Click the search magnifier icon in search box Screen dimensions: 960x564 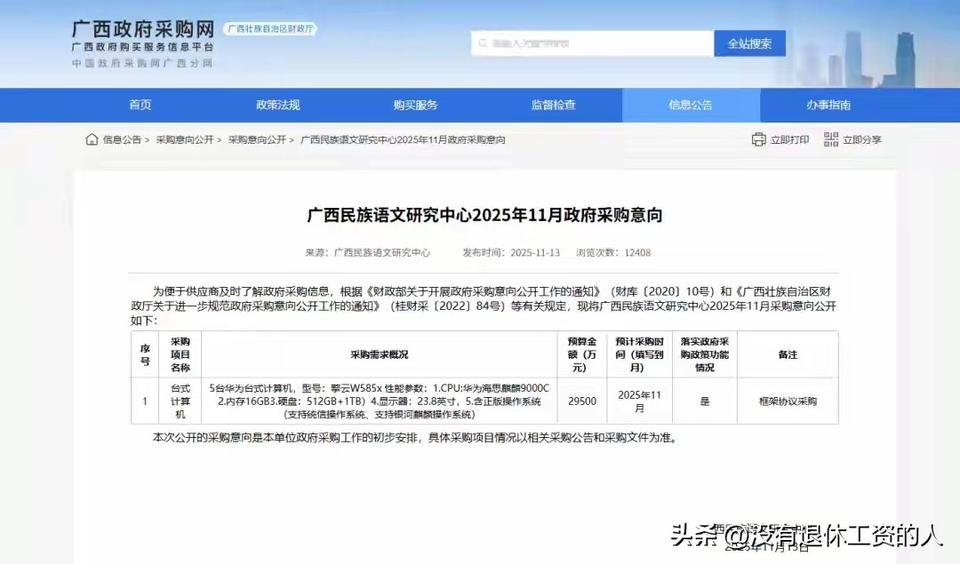(482, 43)
